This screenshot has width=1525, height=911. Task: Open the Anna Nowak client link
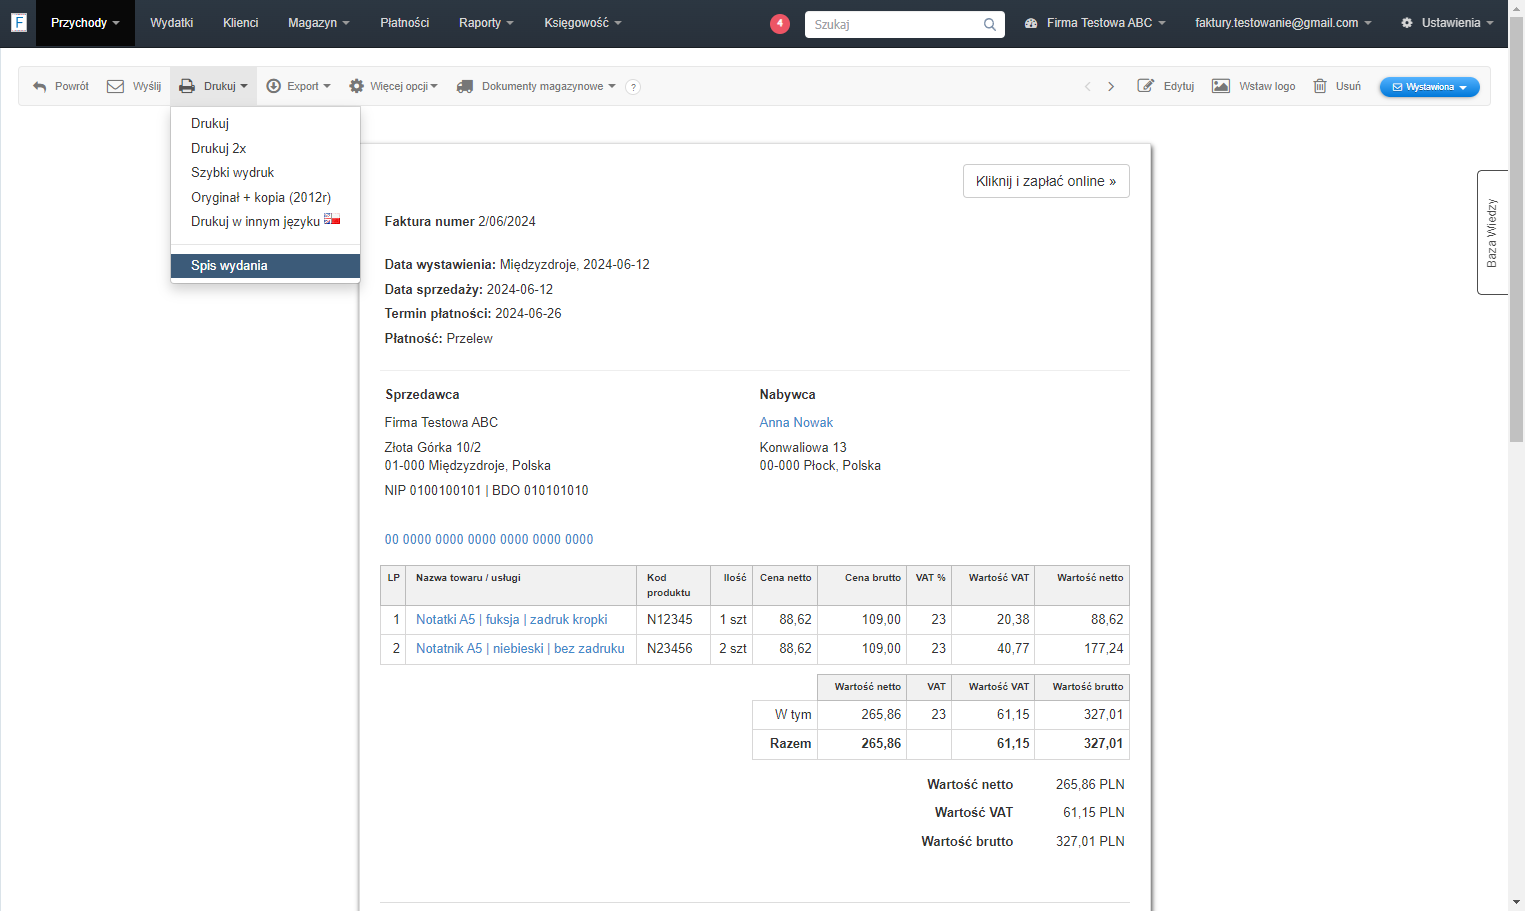pyautogui.click(x=796, y=423)
